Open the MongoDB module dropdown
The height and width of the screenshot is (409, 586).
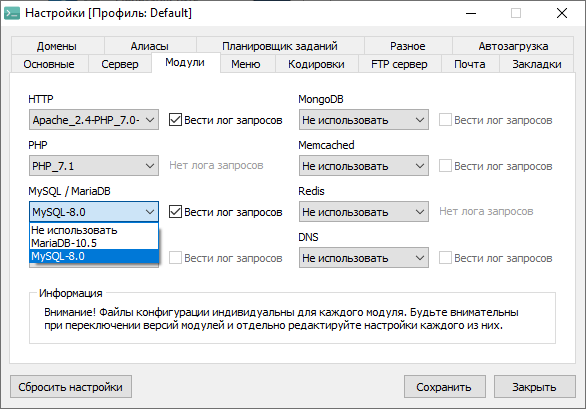tap(364, 120)
